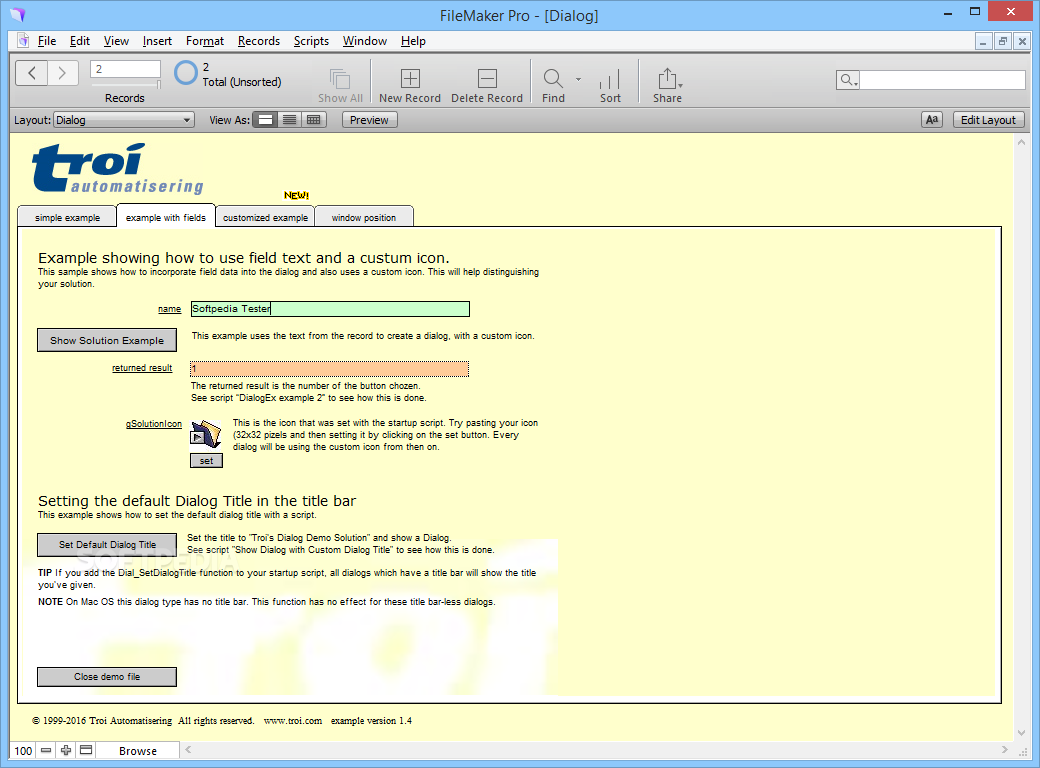The width and height of the screenshot is (1040, 768).
Task: Click the name field label
Action: tap(169, 309)
